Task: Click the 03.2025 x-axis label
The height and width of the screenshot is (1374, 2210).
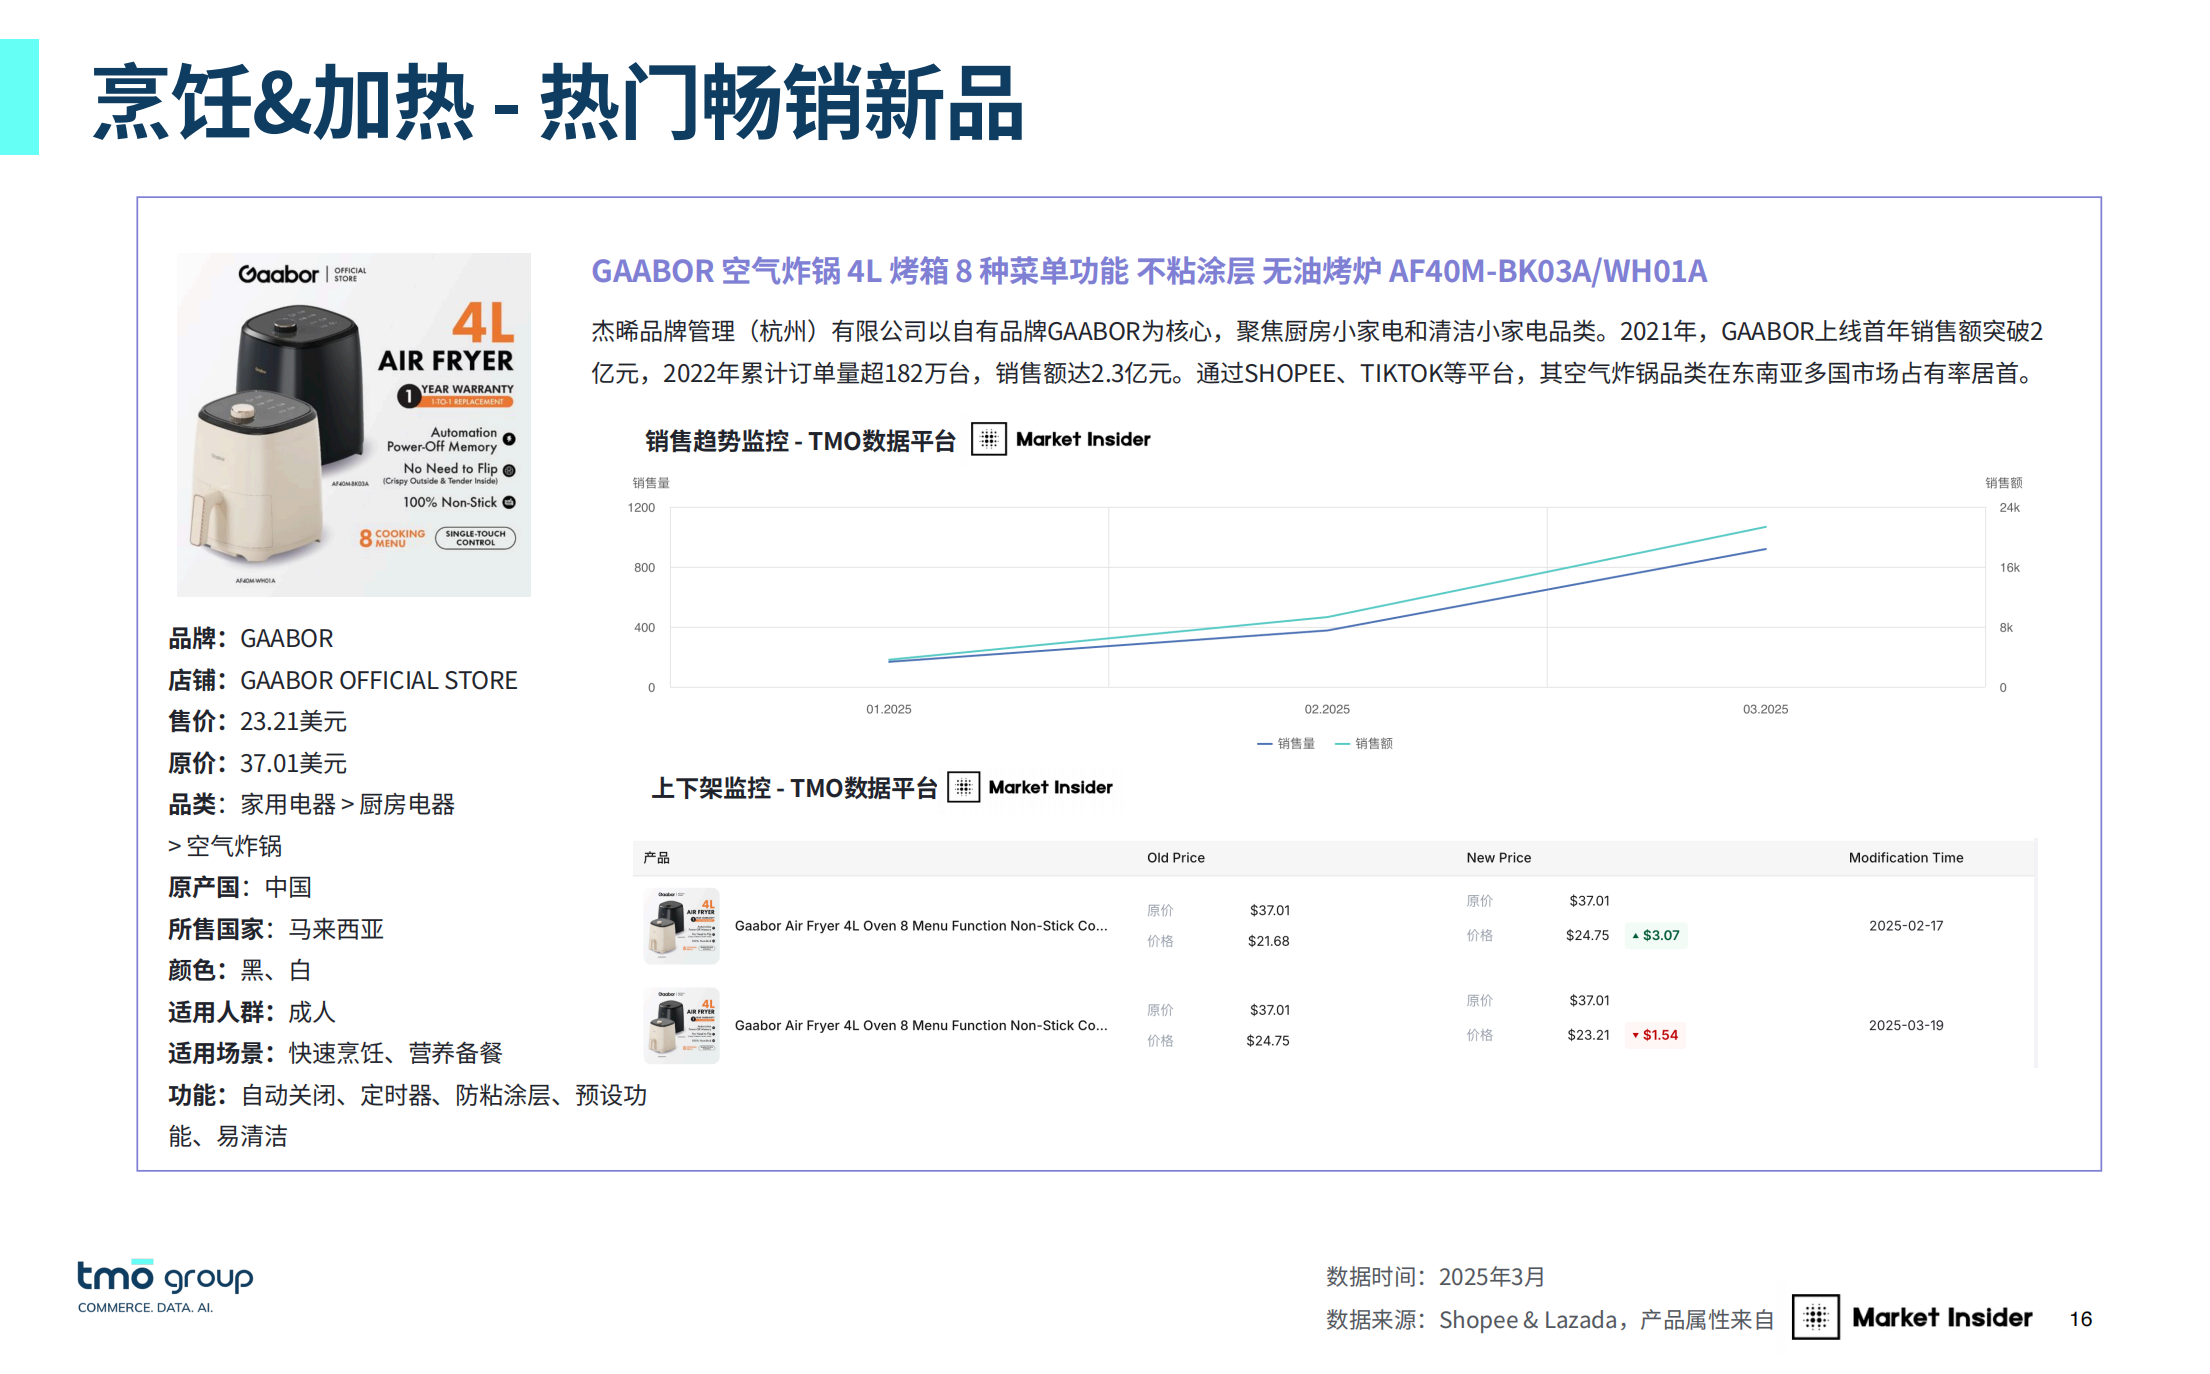Action: coord(1766,709)
